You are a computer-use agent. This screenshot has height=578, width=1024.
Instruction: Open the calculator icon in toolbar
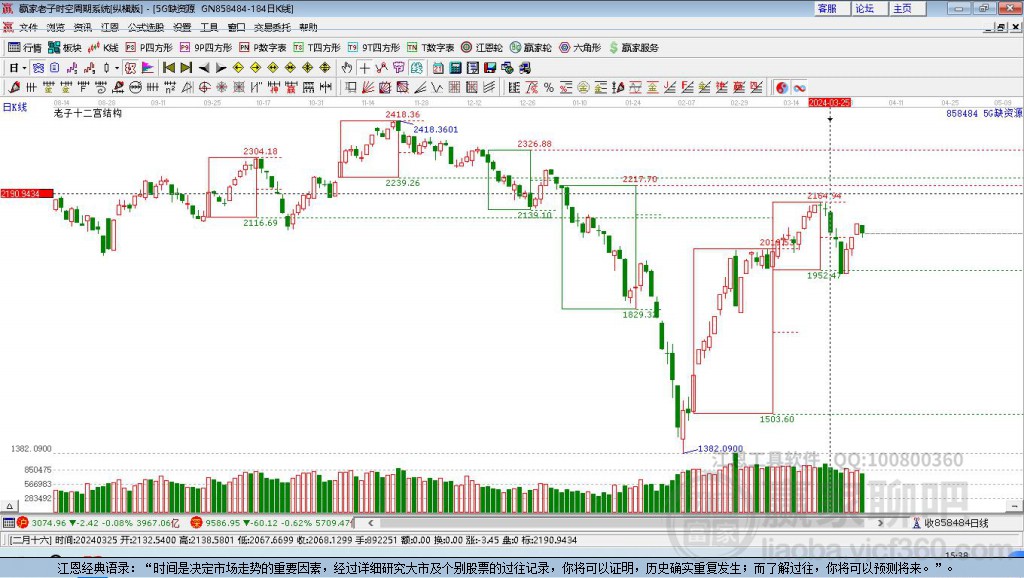[x=455, y=68]
